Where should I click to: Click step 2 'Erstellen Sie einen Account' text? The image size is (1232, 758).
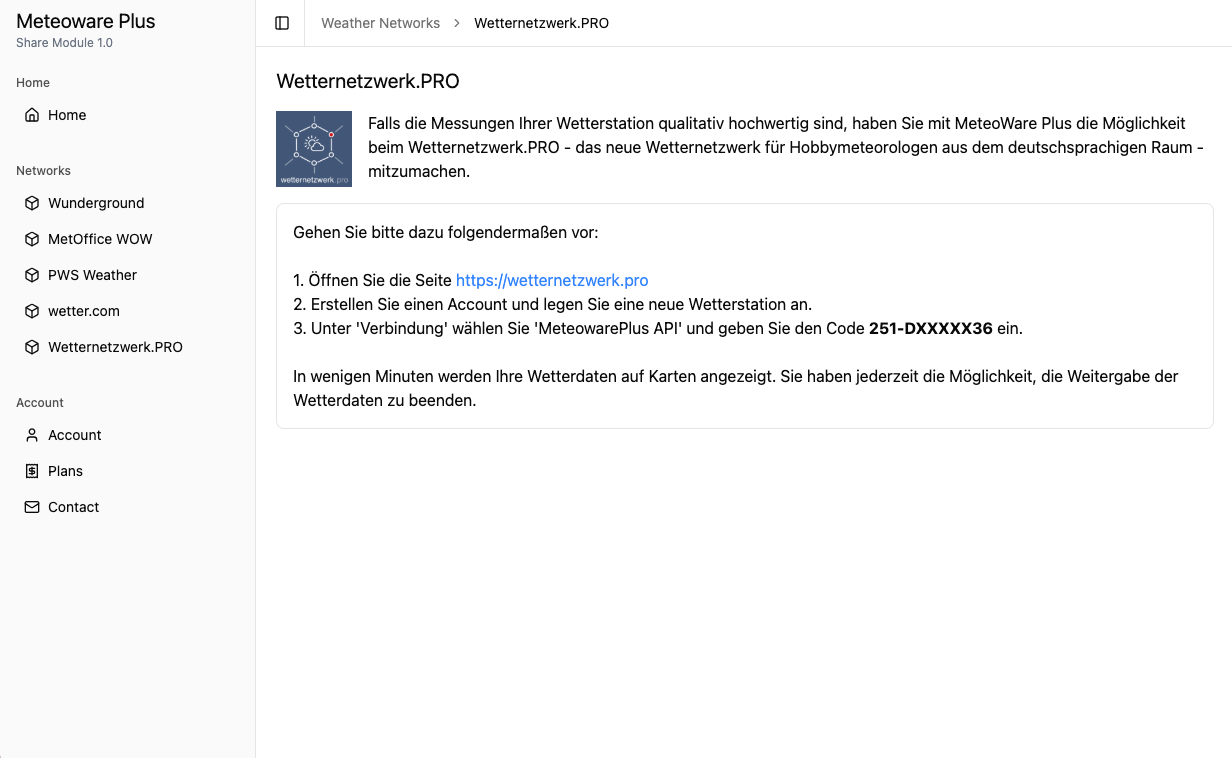tap(552, 305)
